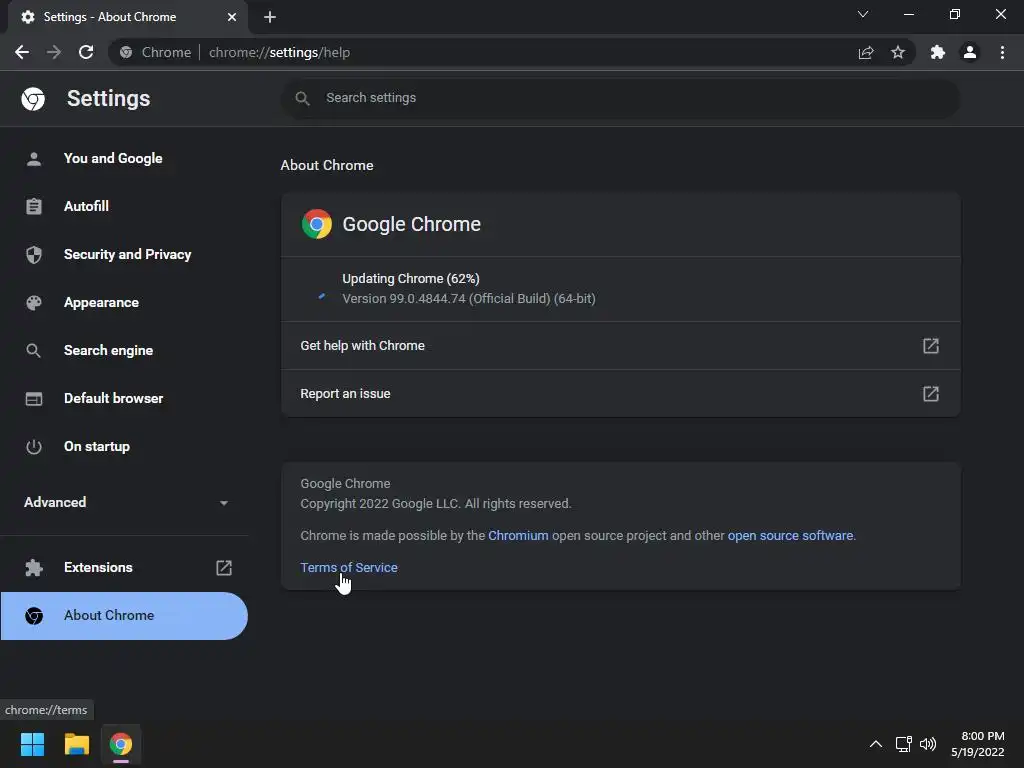Open File Explorer from the taskbar

coord(76,744)
